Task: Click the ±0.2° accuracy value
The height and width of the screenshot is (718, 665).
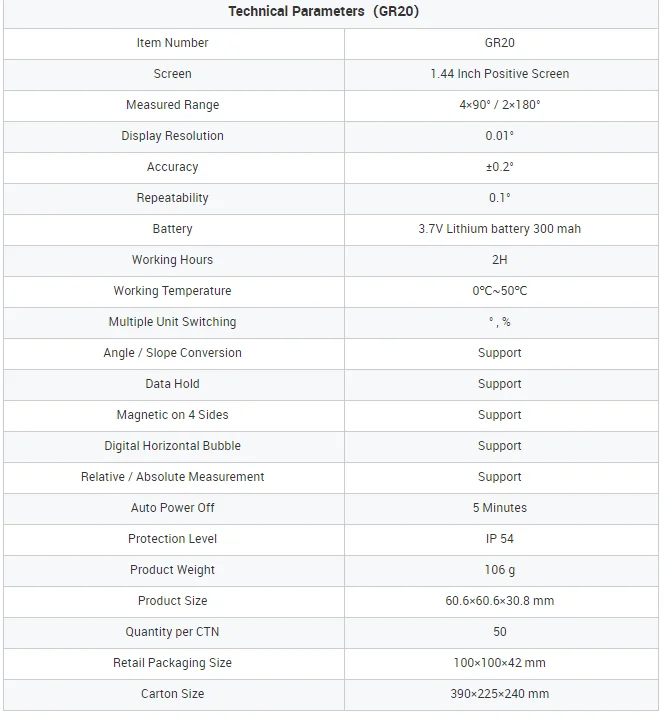Action: pyautogui.click(x=499, y=167)
